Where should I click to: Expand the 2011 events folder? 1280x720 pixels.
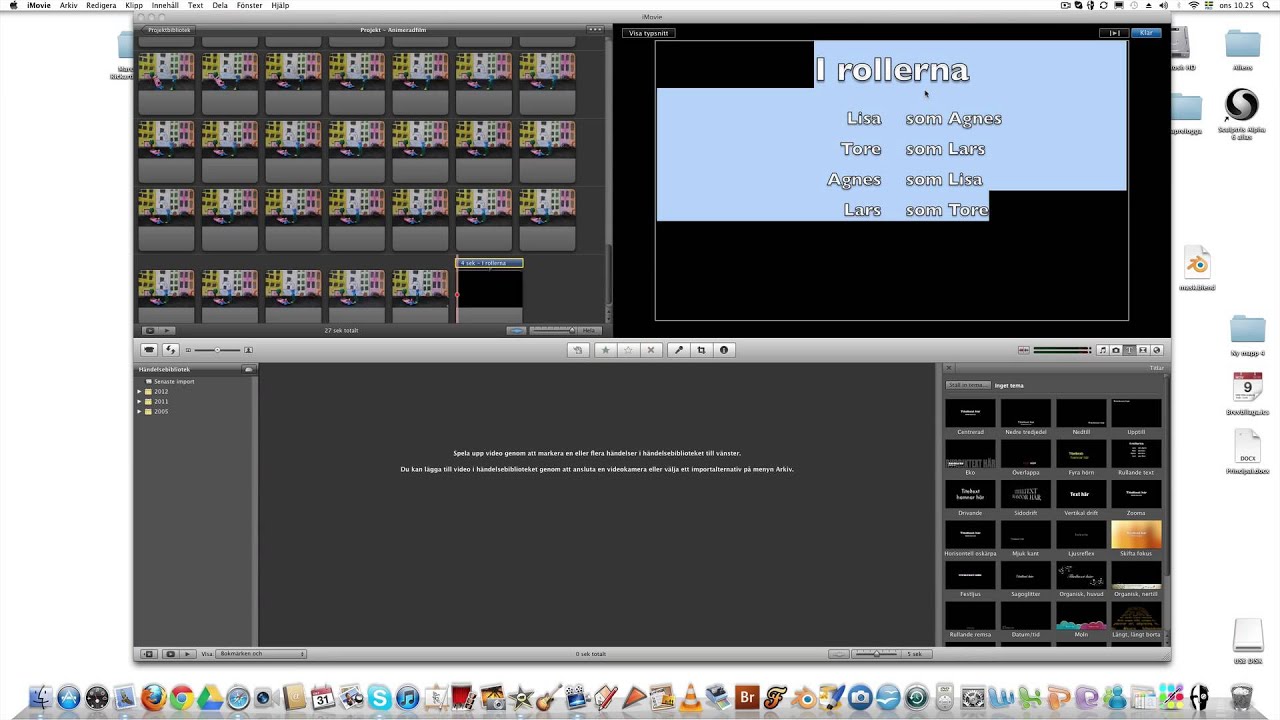140,401
